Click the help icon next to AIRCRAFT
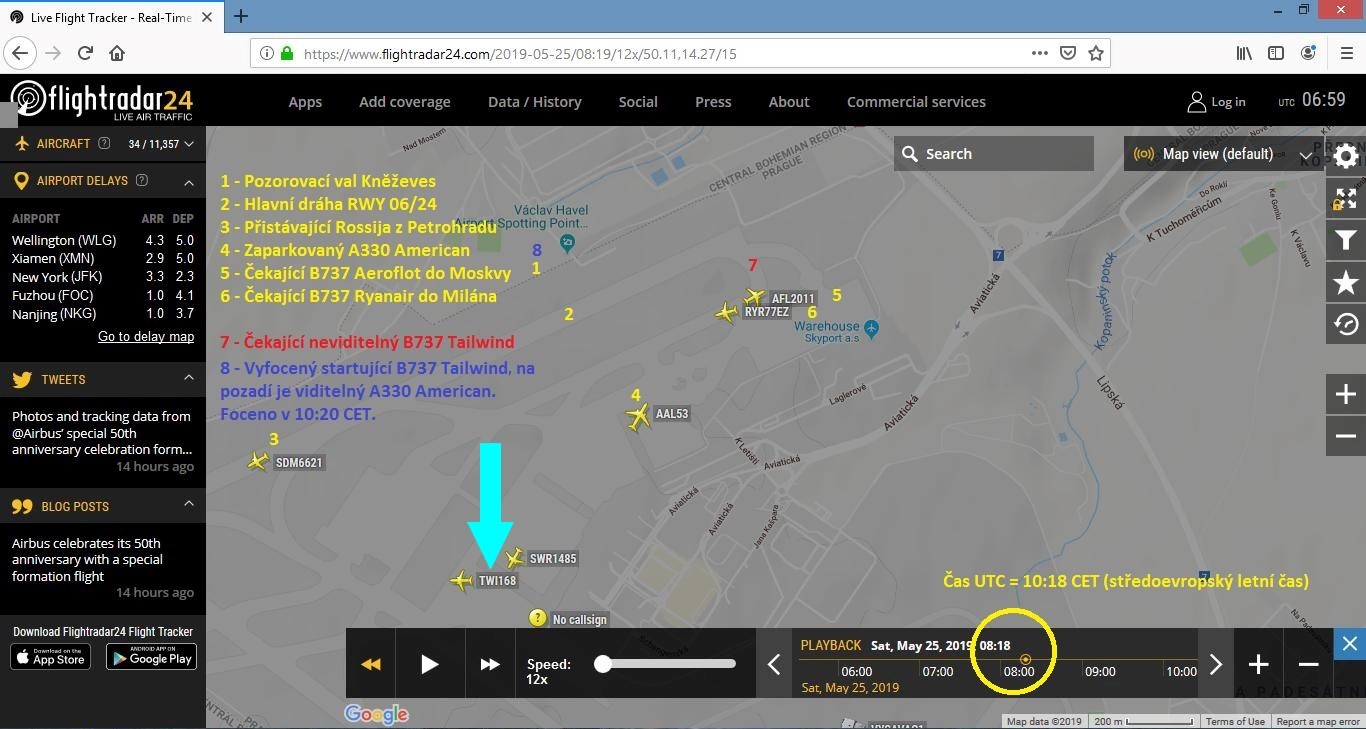 tap(104, 144)
